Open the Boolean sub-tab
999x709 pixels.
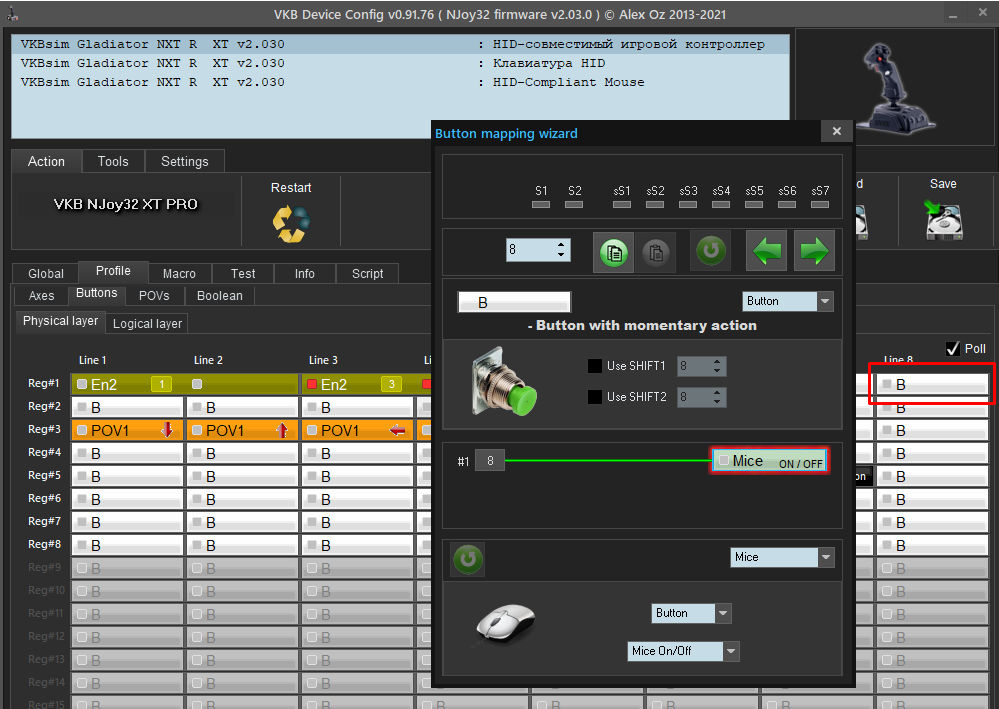pyautogui.click(x=220, y=296)
